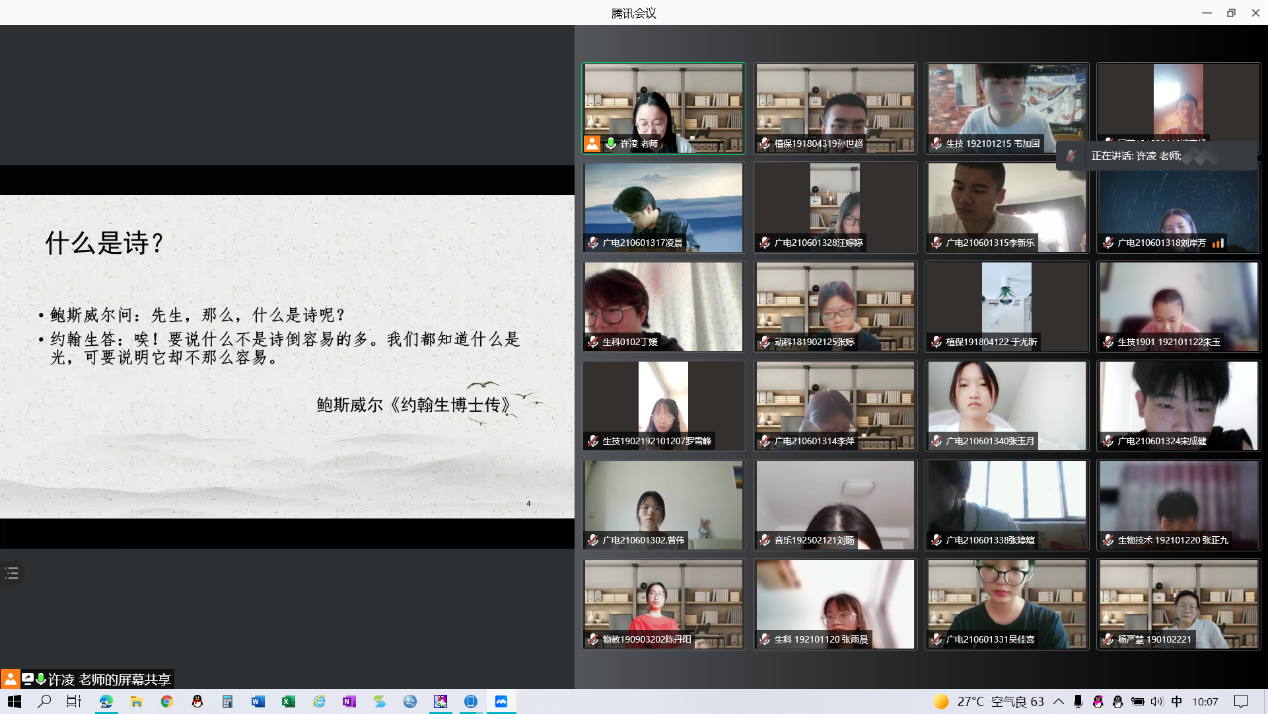Click the signal strength icon on 刘岸芳's tile

click(1218, 243)
